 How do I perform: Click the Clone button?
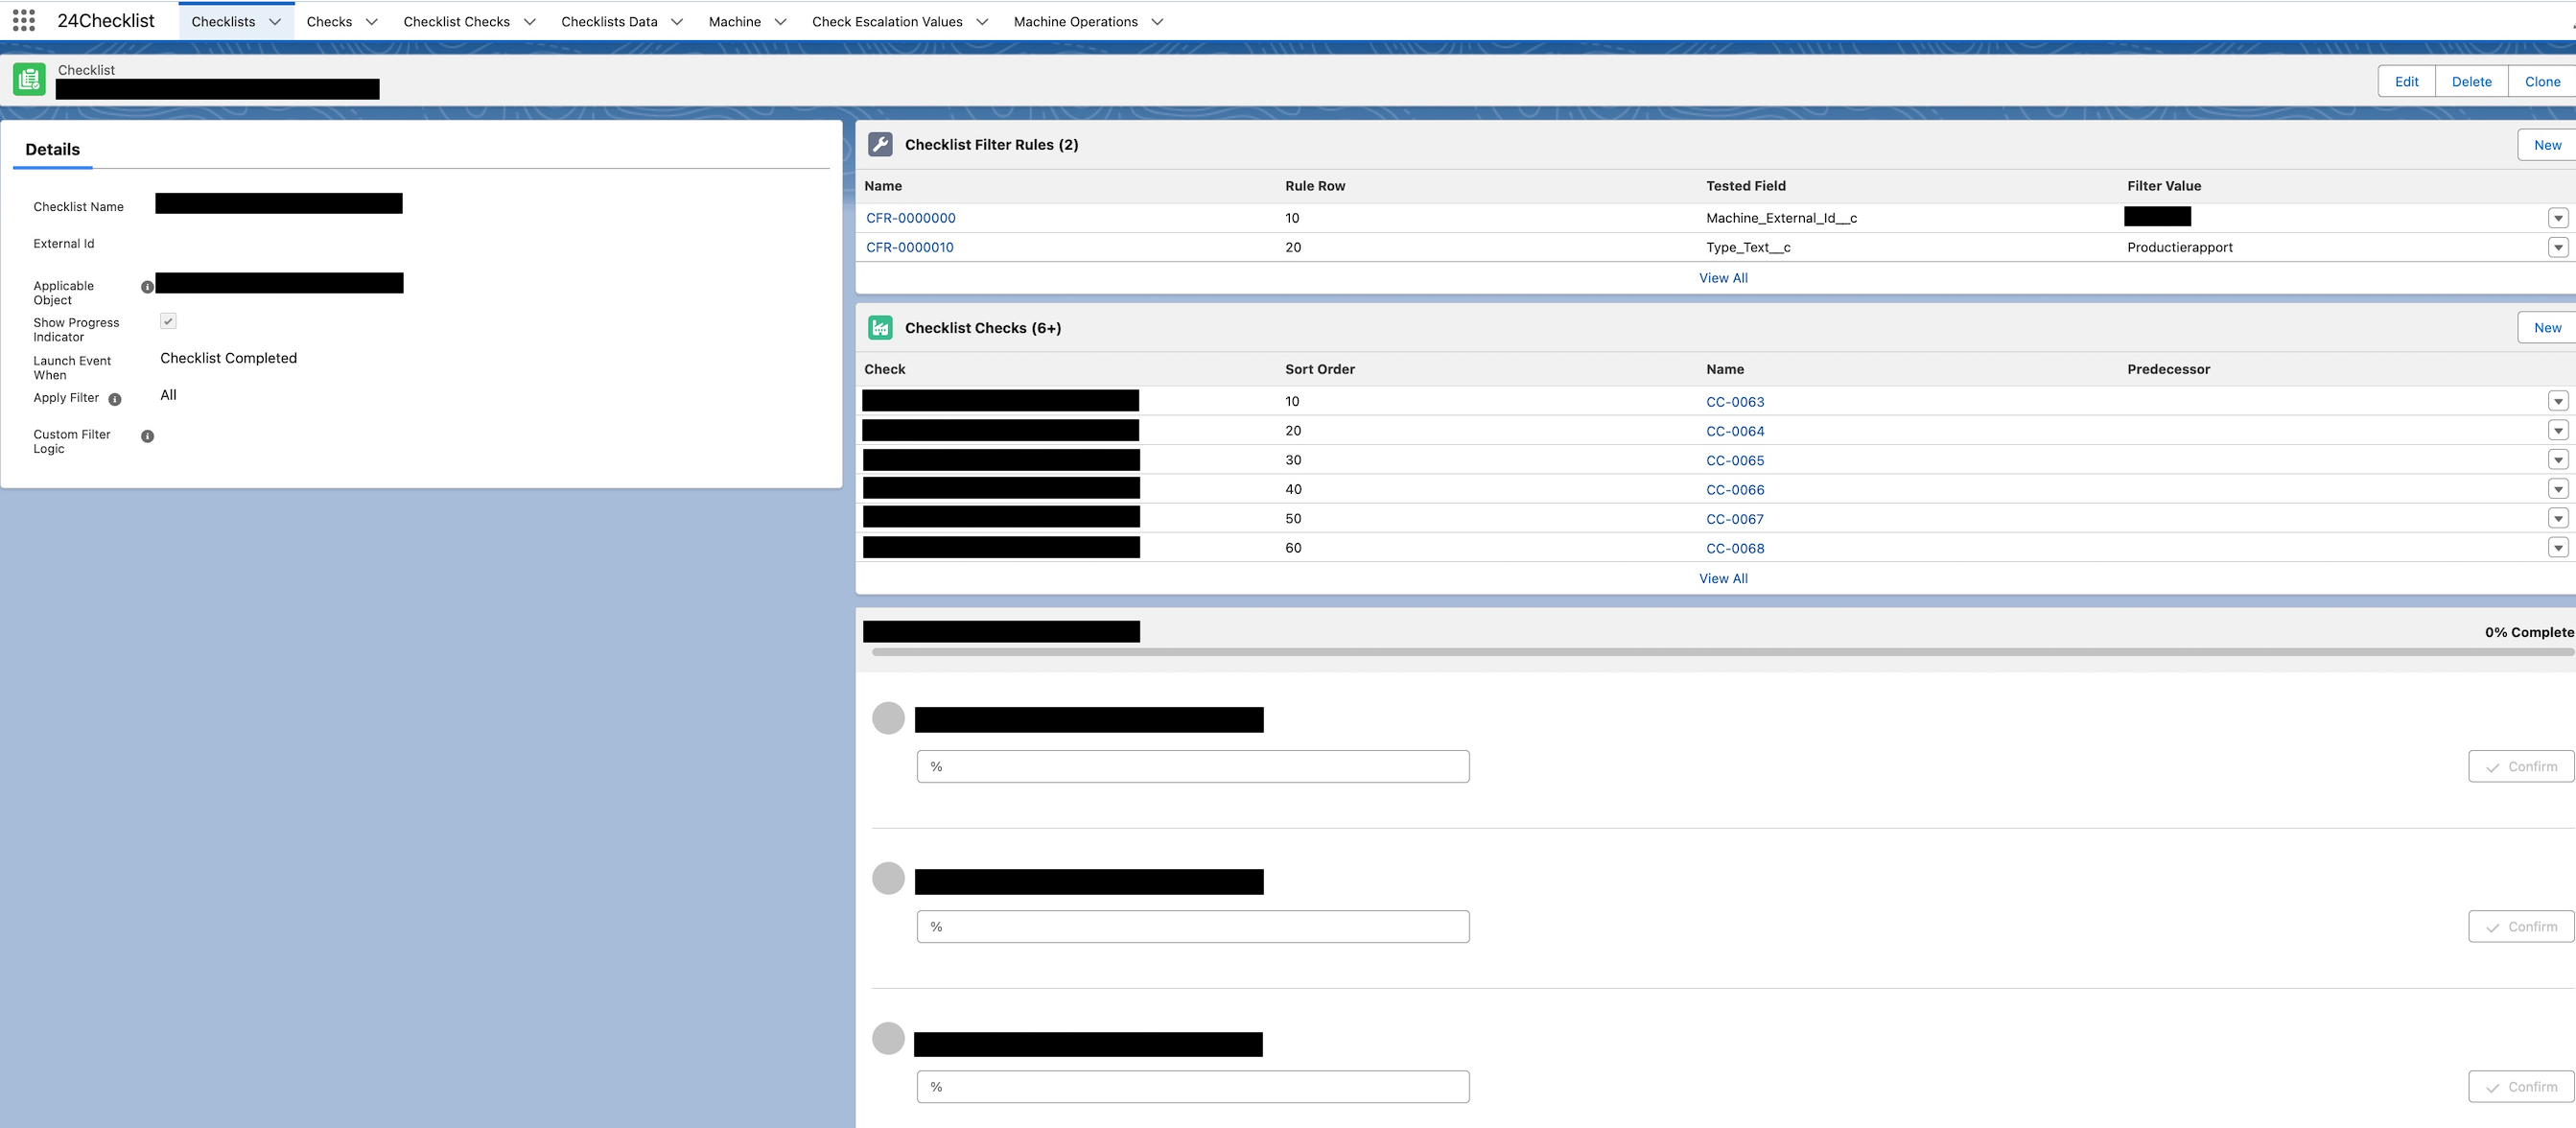(x=2541, y=82)
